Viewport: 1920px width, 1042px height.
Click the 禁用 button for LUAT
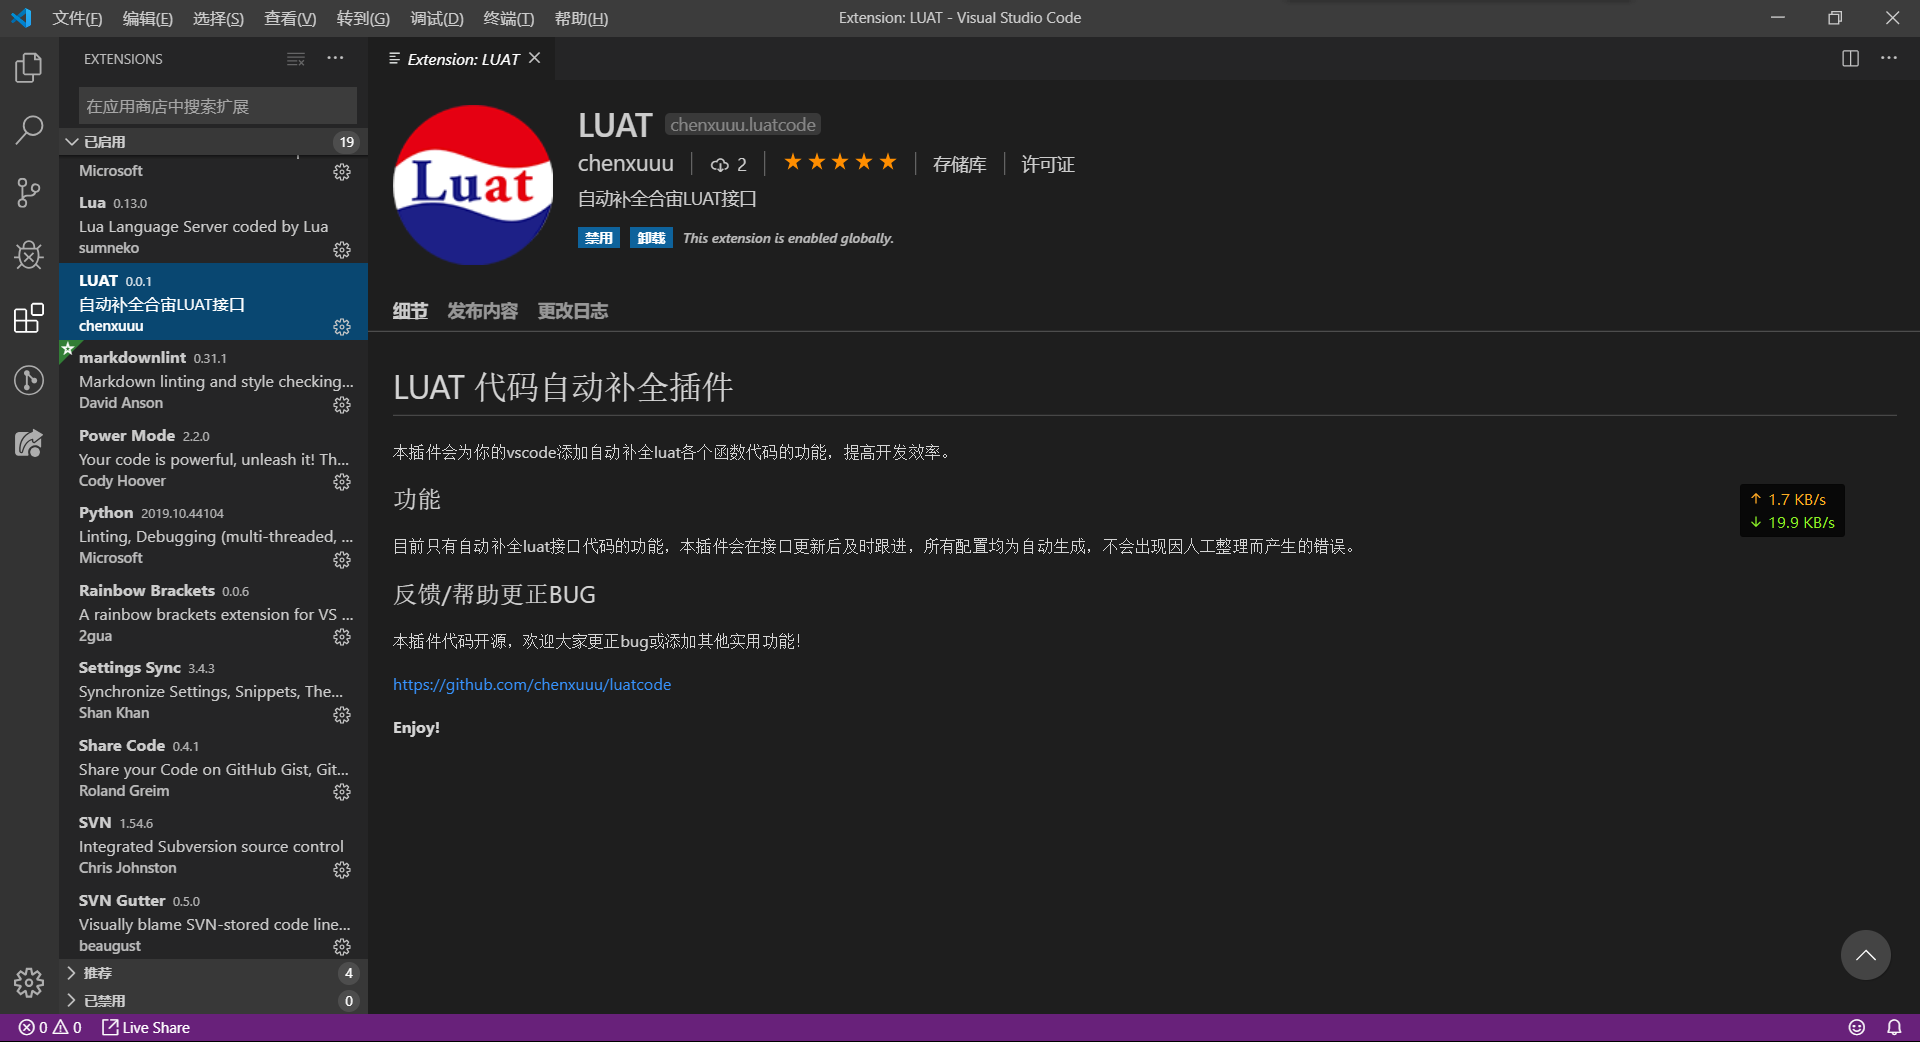(599, 238)
